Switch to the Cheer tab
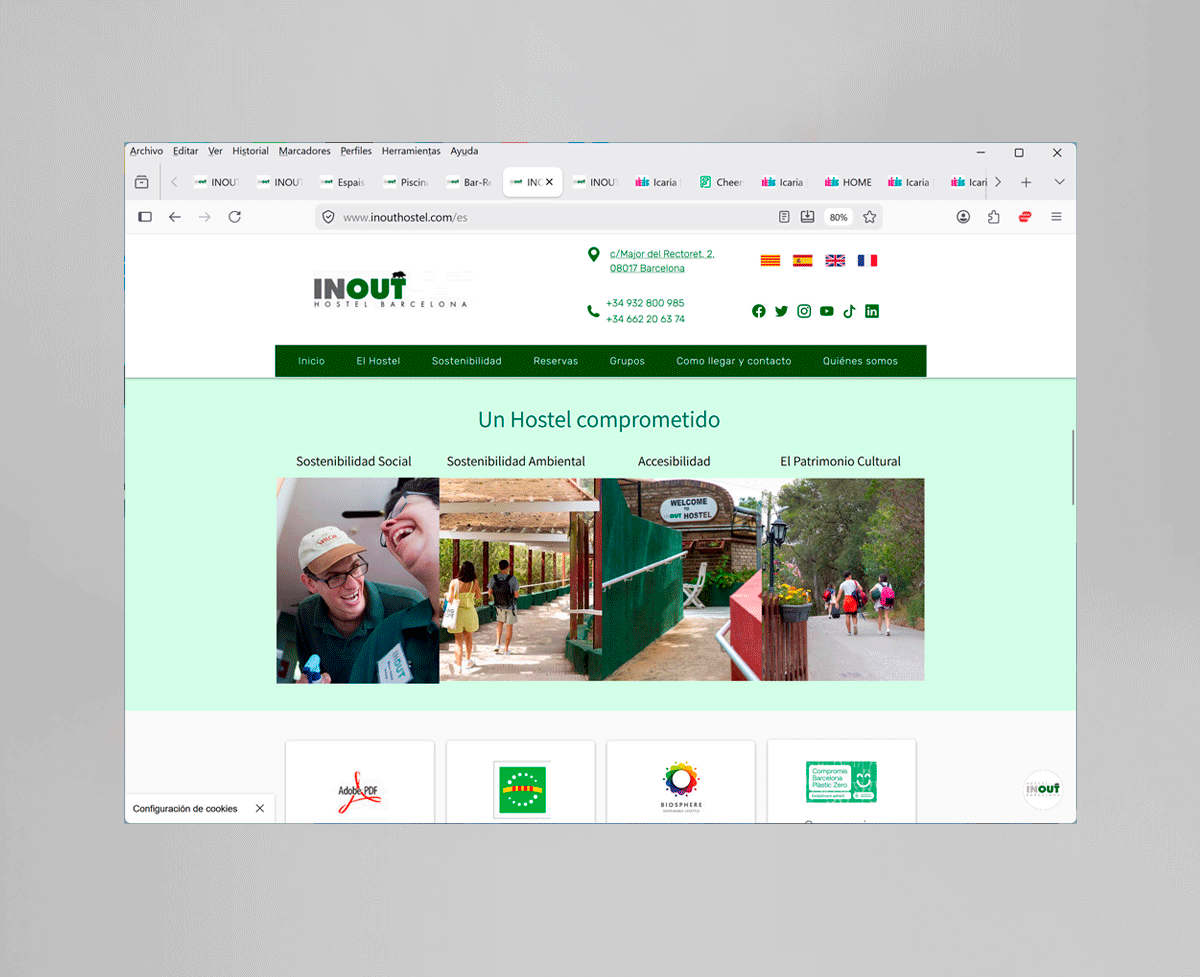Image resolution: width=1200 pixels, height=977 pixels. pyautogui.click(x=722, y=182)
